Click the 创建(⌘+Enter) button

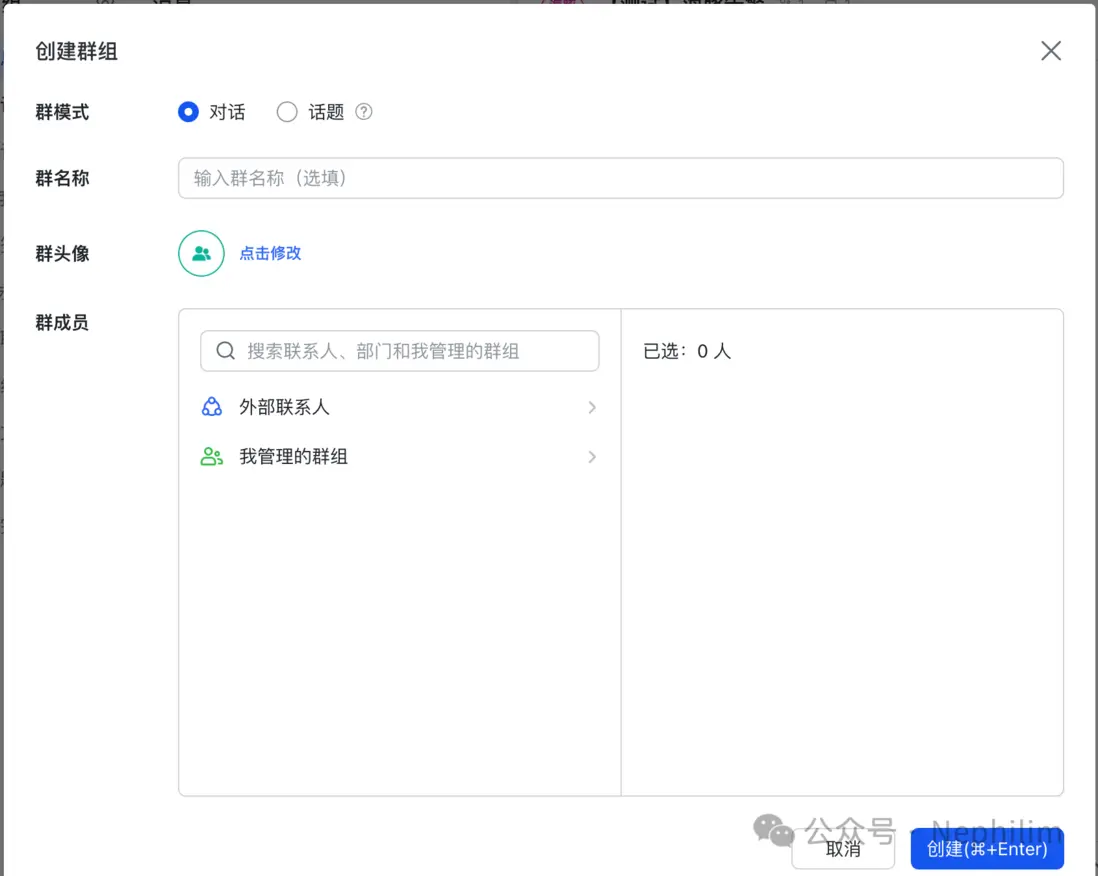986,849
